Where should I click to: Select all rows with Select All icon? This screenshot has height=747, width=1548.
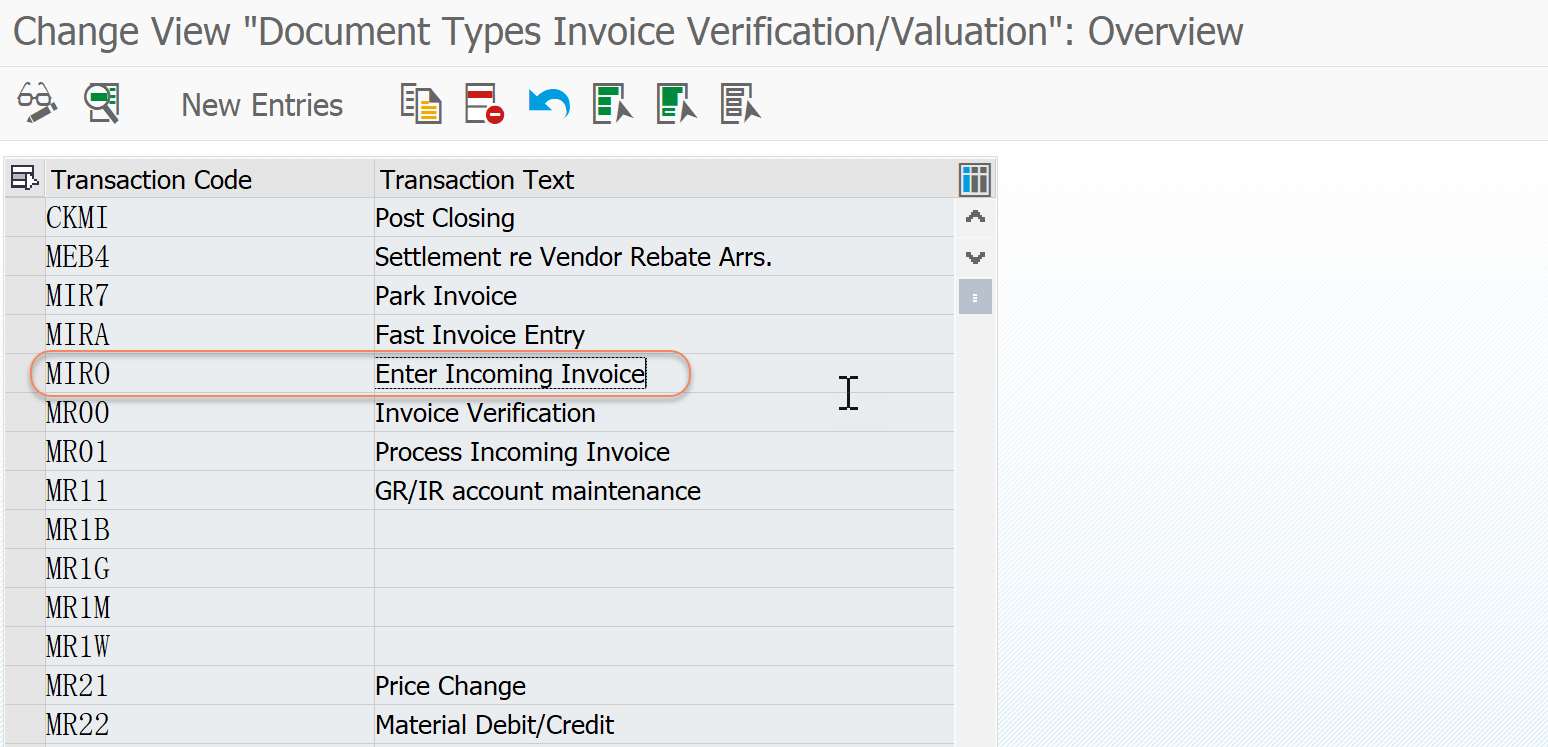click(x=612, y=103)
